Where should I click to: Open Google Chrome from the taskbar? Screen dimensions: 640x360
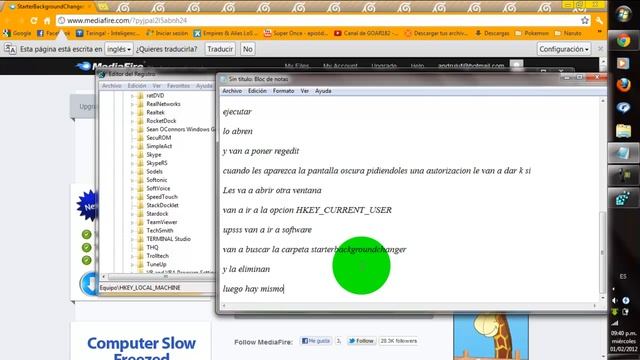pos(623,41)
